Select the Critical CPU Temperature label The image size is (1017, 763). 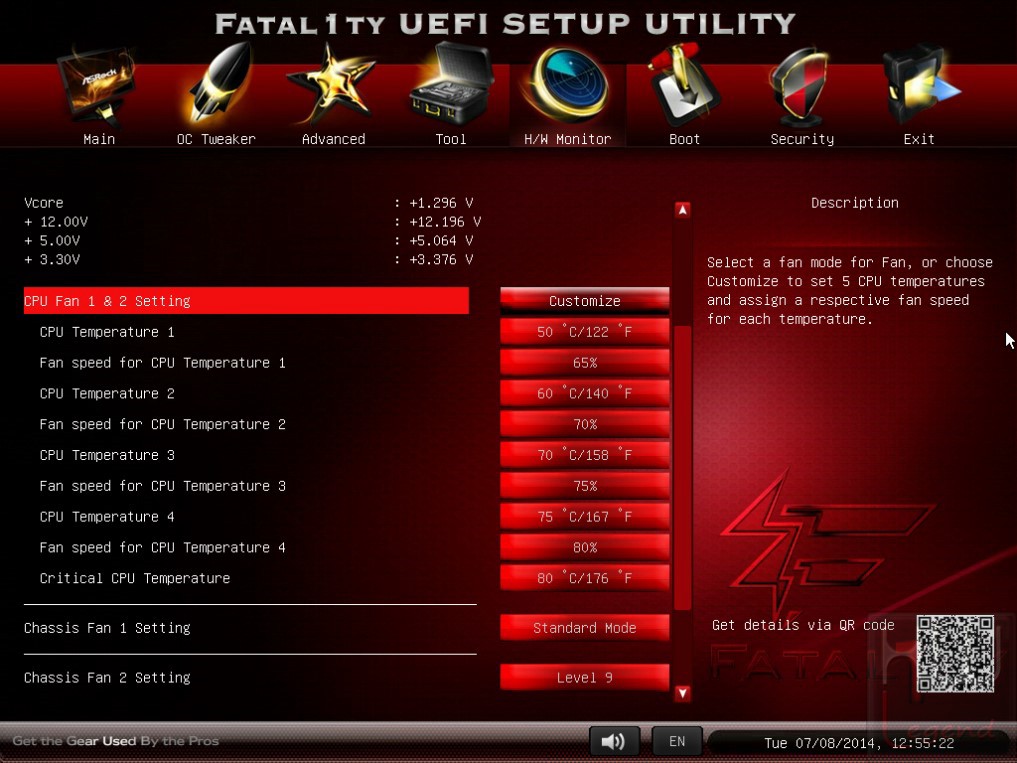[135, 578]
